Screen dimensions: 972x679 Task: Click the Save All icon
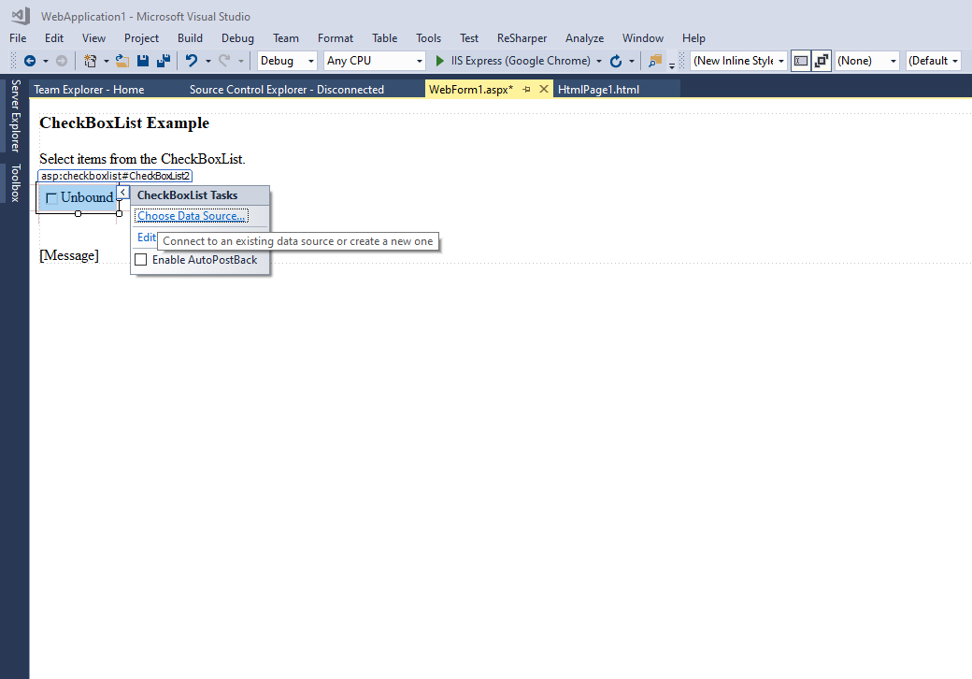pyautogui.click(x=163, y=60)
